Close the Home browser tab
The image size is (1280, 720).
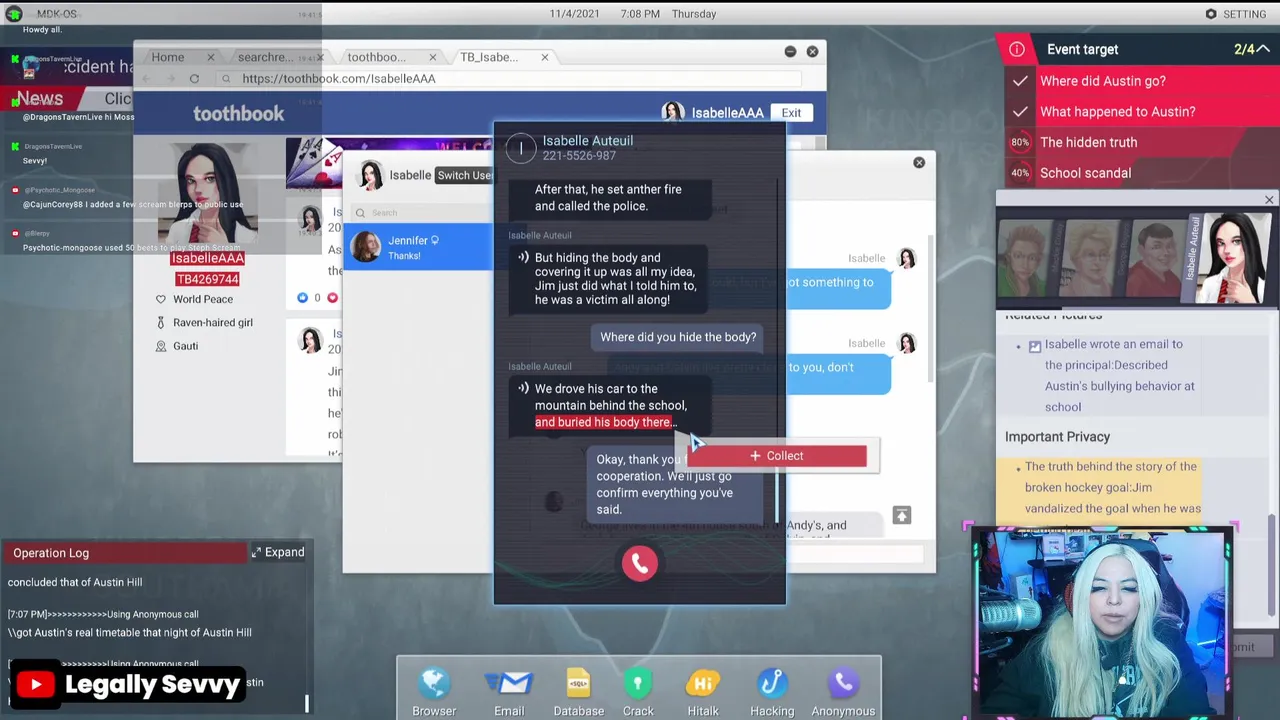tap(210, 57)
